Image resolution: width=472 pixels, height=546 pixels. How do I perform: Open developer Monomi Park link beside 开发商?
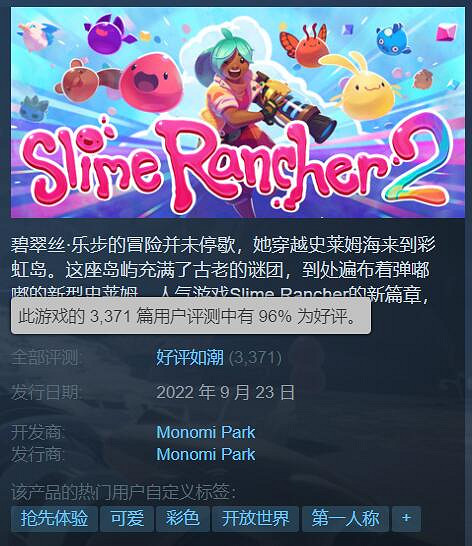pyautogui.click(x=206, y=432)
